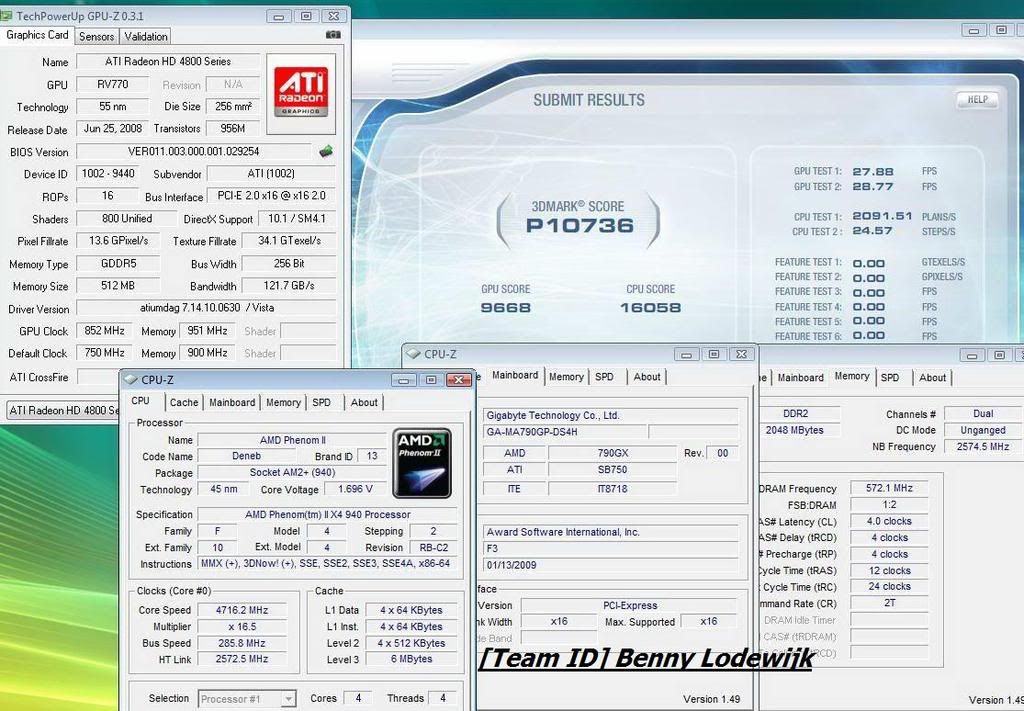Click the HELP button in 3DMark
The image size is (1024, 711).
pos(977,99)
